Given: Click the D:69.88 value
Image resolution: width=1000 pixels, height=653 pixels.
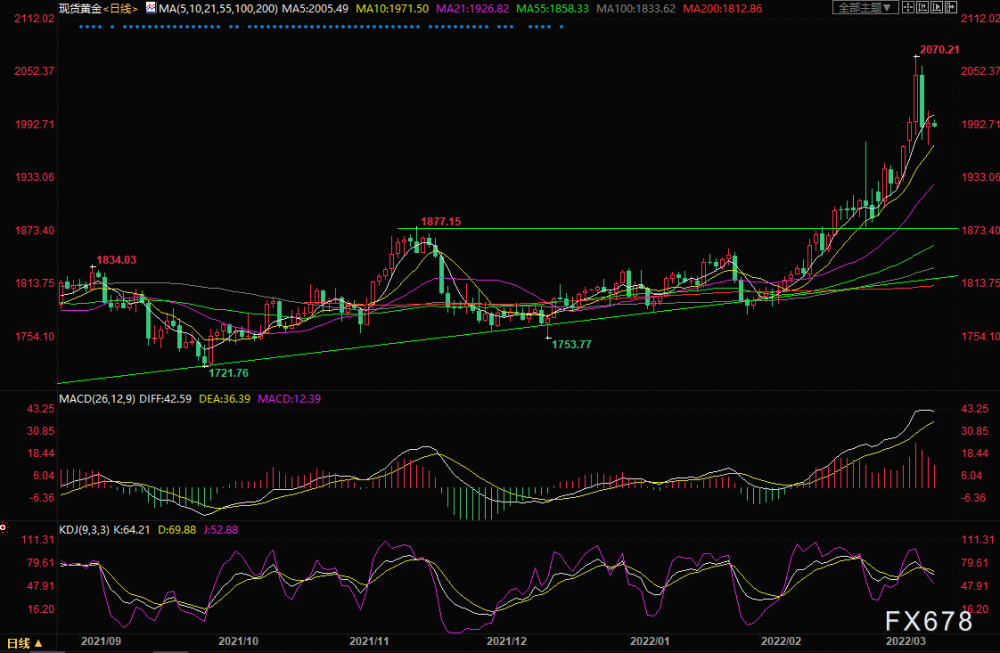Looking at the screenshot, I should coord(177,529).
